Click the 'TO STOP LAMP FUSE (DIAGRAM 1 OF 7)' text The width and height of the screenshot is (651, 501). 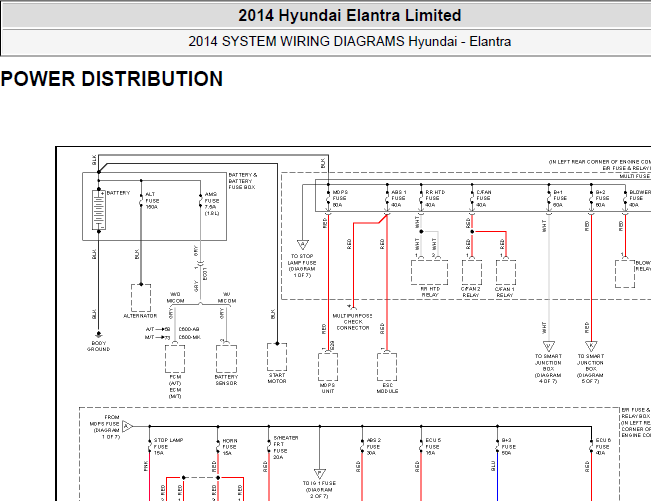[302, 266]
